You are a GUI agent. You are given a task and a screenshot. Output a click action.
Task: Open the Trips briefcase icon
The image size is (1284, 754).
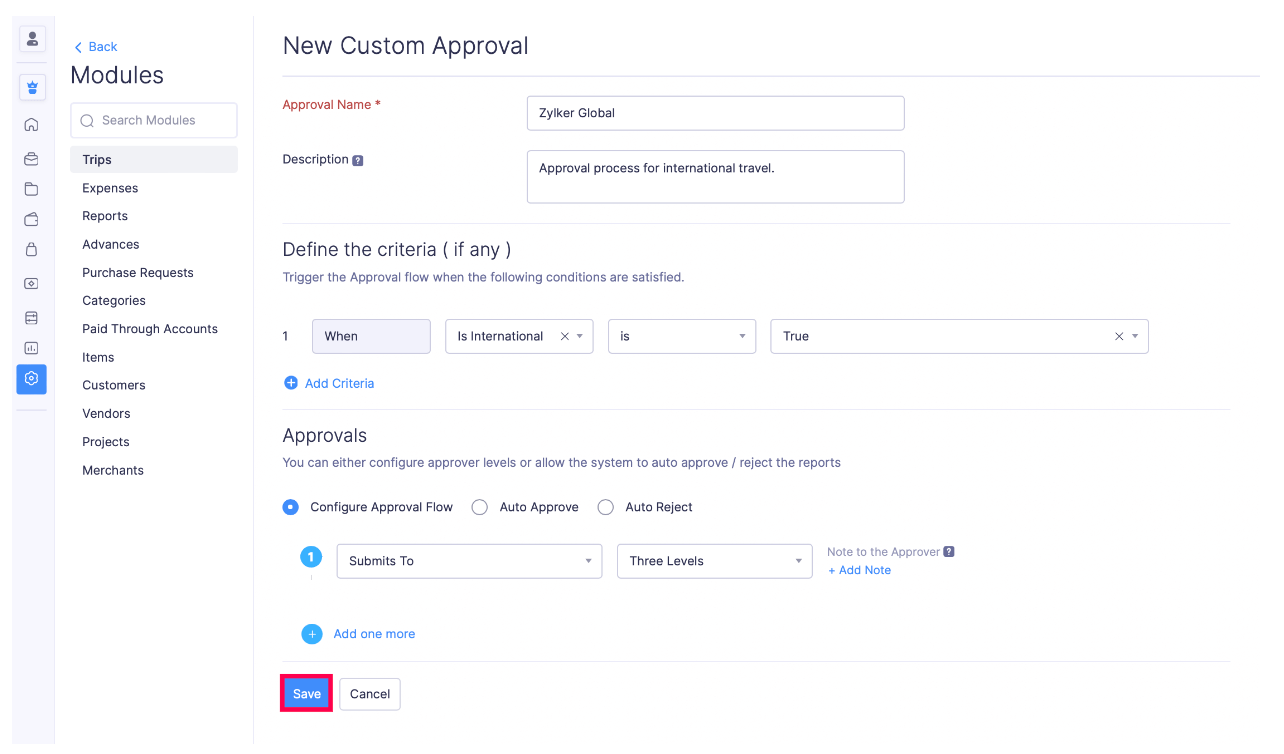coord(31,158)
